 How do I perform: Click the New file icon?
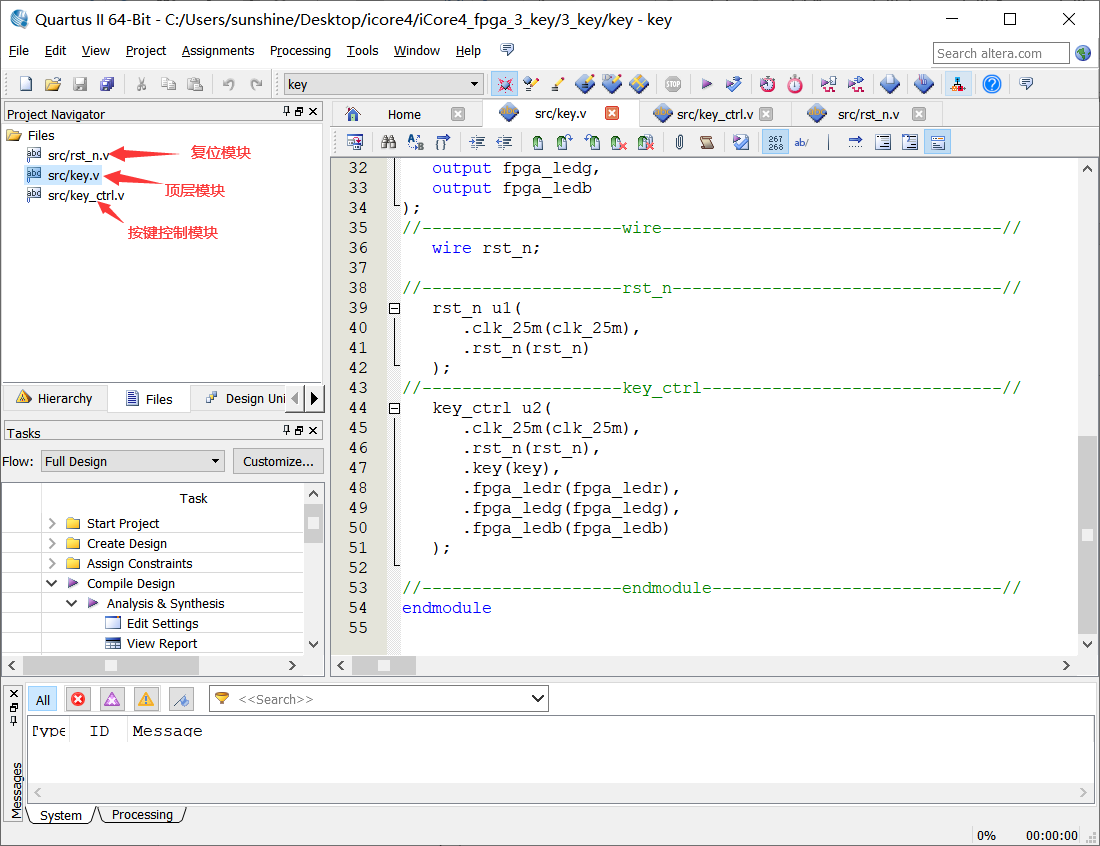click(x=26, y=85)
